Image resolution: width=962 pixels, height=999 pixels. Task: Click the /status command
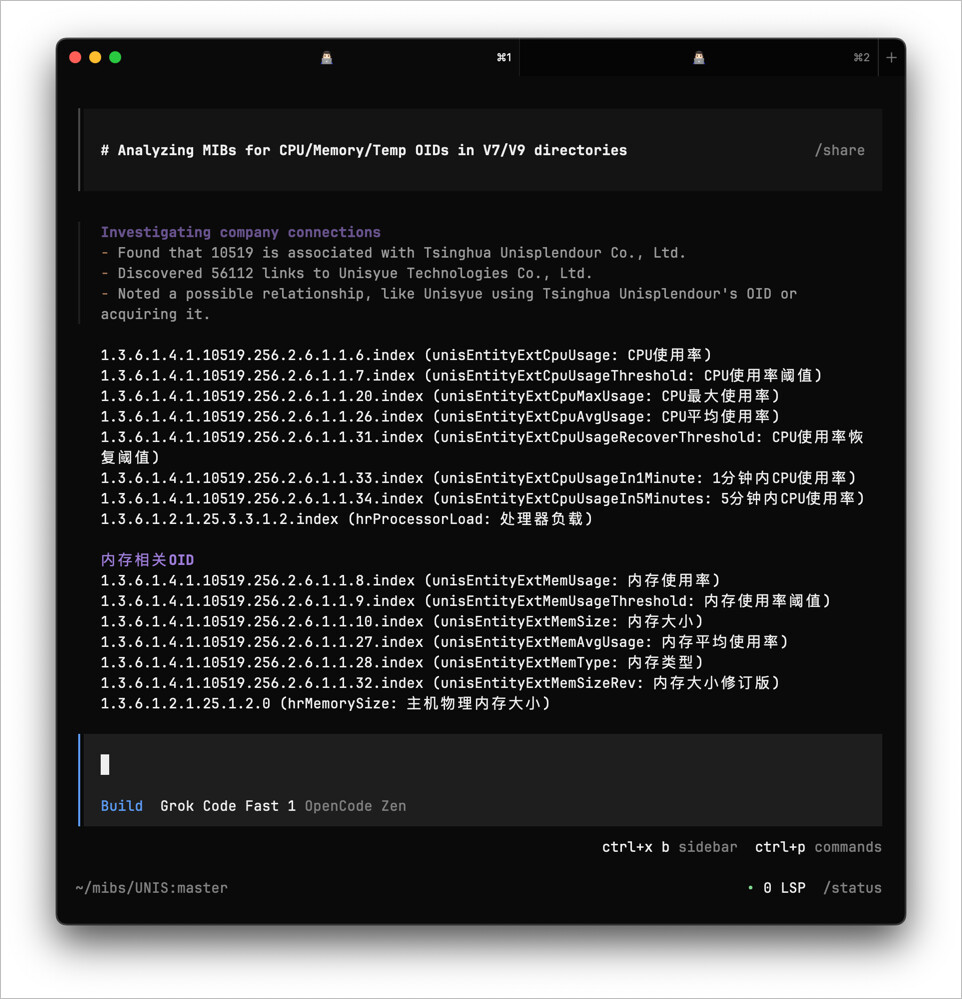(x=852, y=888)
